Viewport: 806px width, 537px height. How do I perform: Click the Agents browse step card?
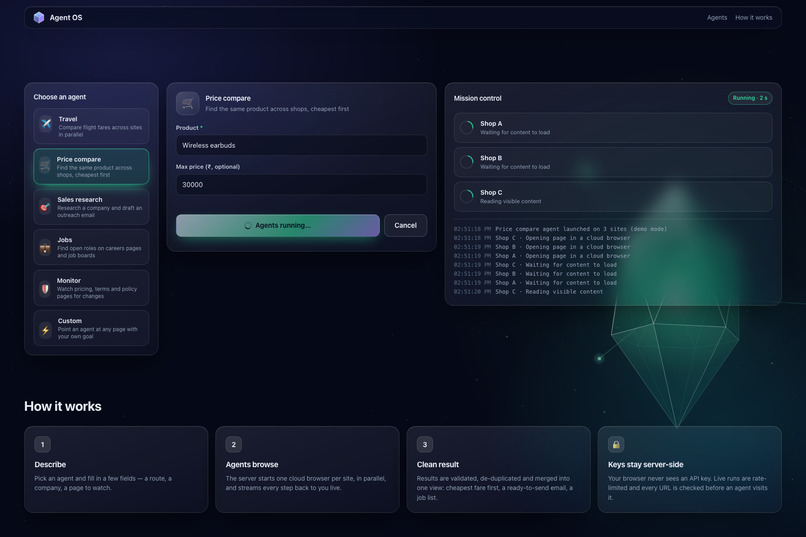[x=307, y=469]
